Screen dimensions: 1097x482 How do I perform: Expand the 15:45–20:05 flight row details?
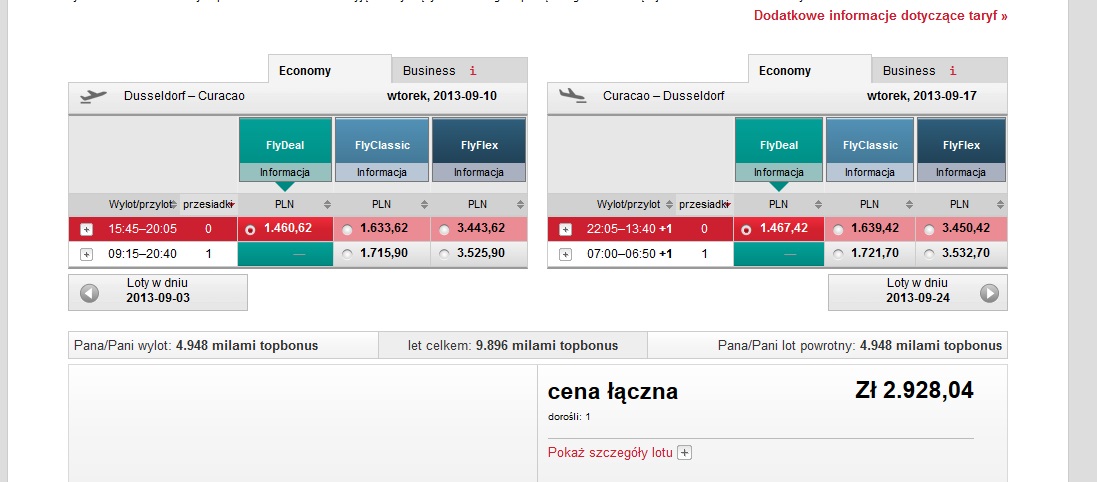[87, 229]
